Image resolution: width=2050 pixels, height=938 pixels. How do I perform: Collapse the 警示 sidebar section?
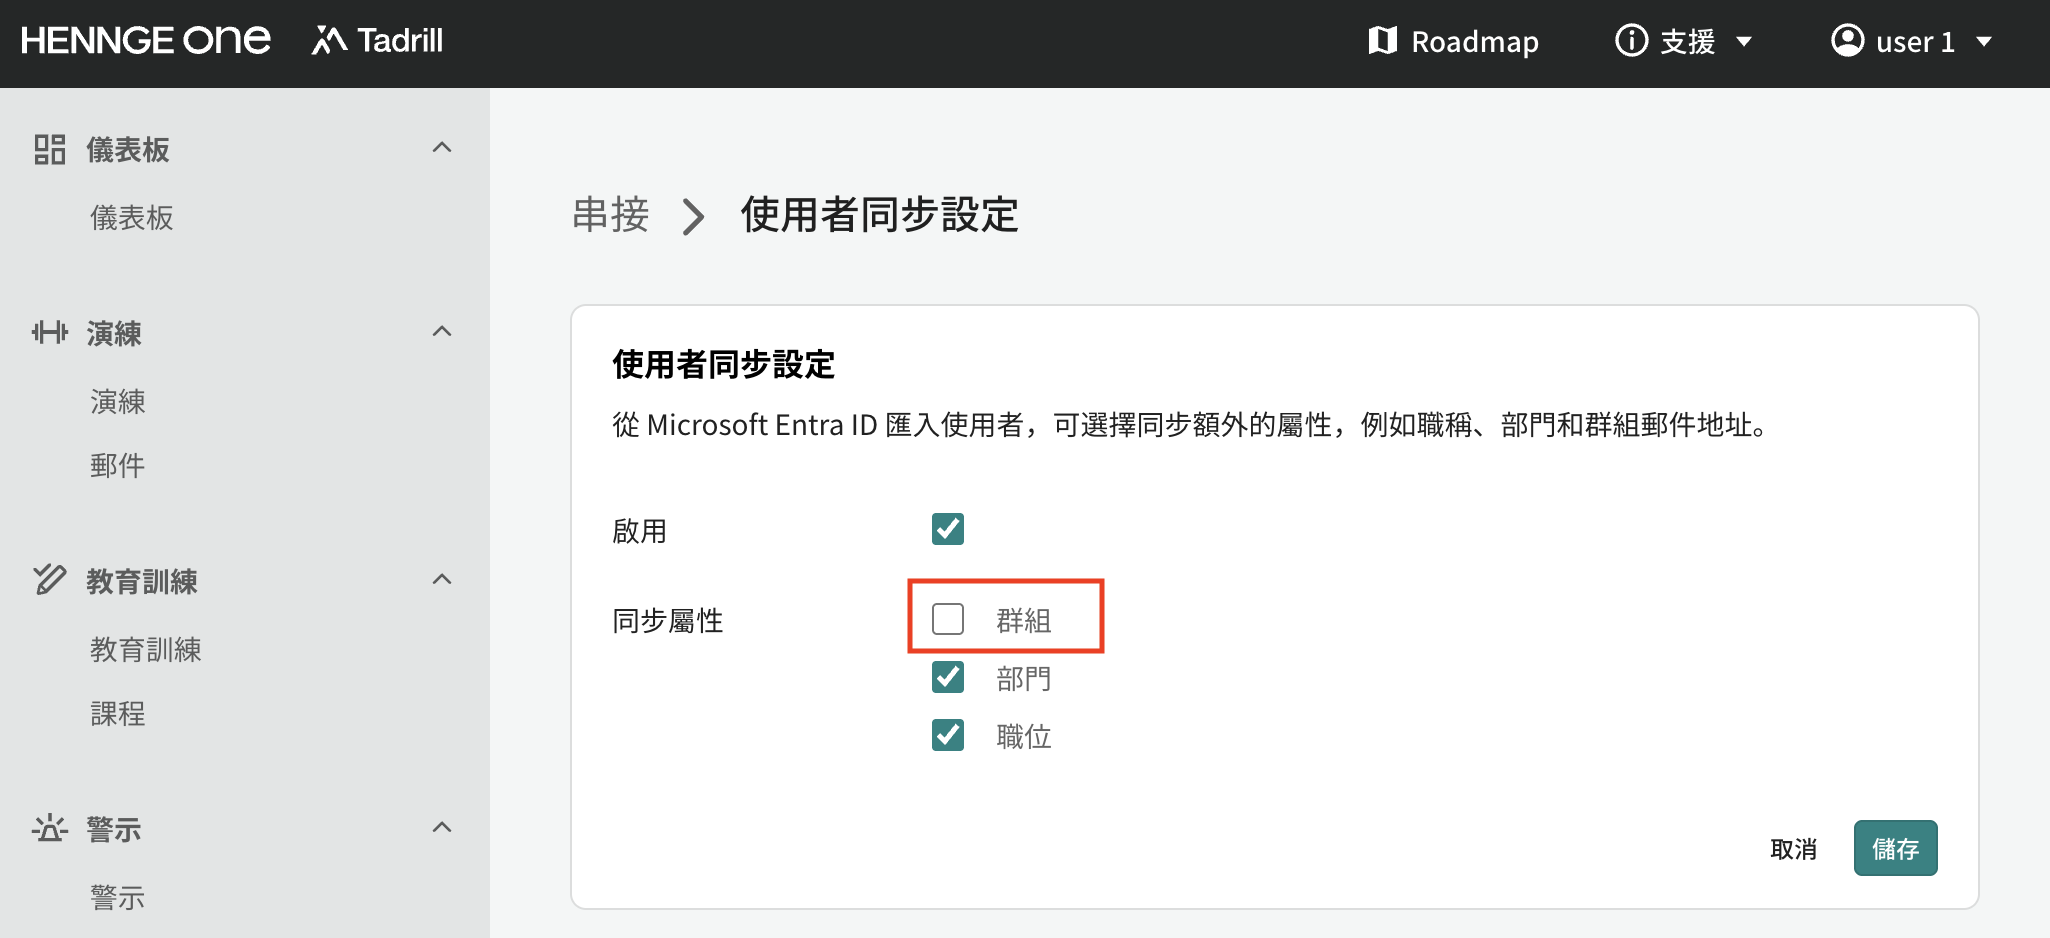442,827
